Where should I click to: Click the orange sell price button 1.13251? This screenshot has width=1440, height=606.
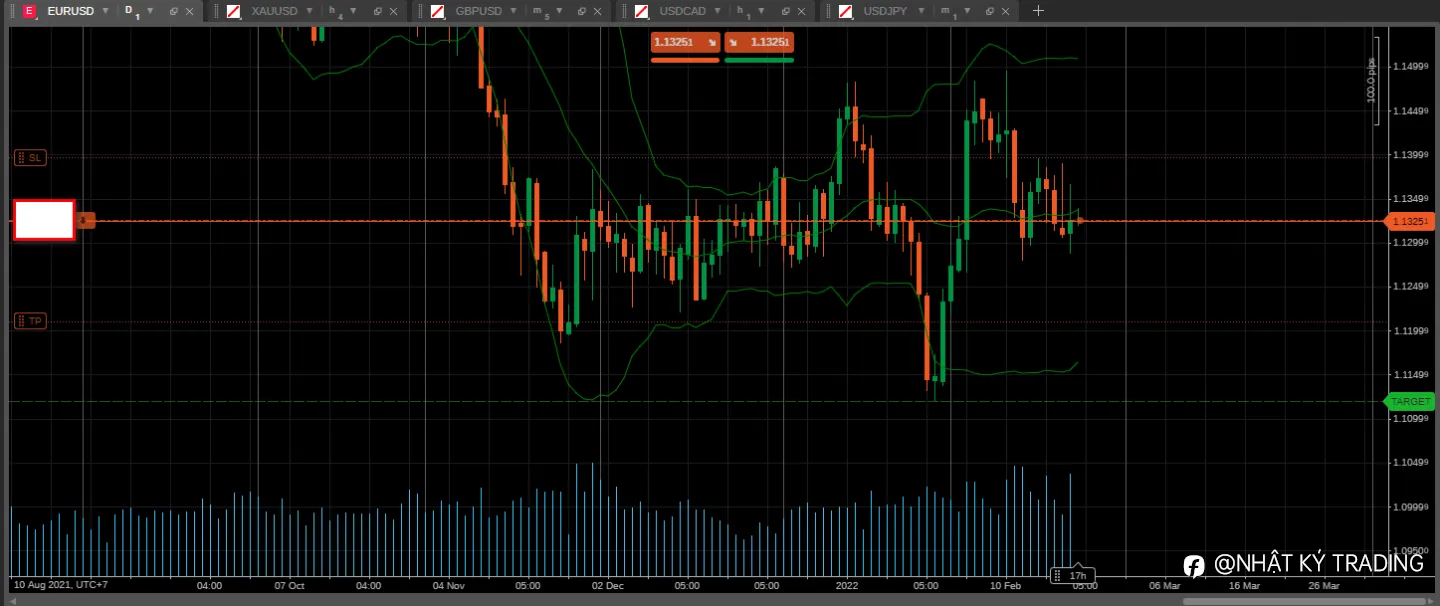(x=685, y=42)
